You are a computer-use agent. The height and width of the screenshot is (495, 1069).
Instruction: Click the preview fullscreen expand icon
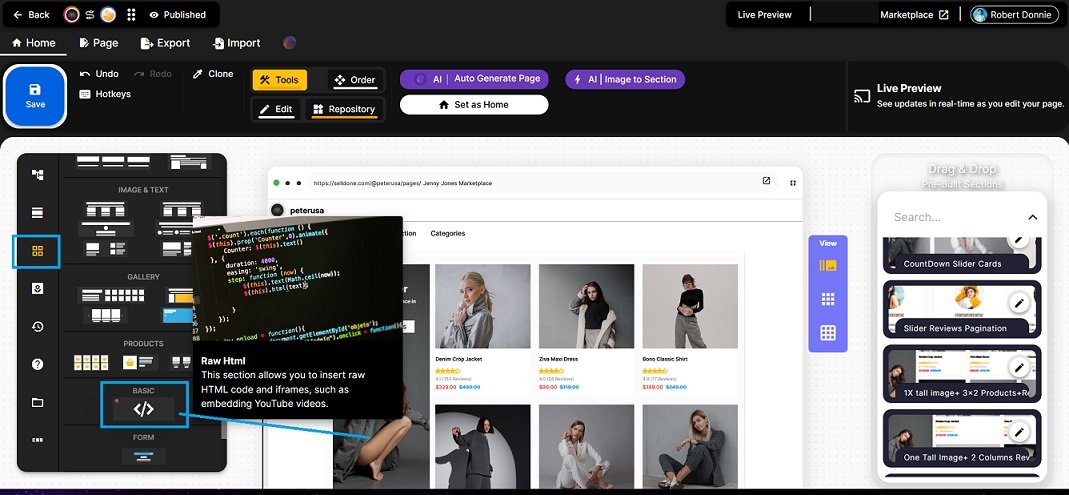point(793,183)
